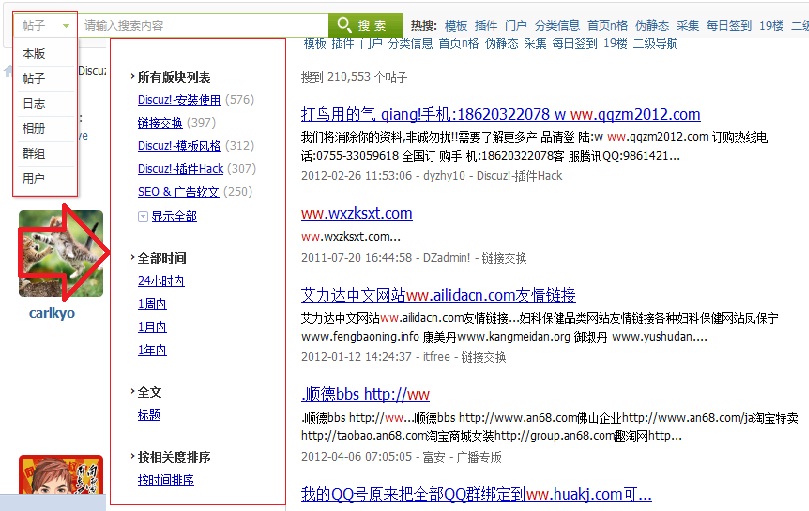The height and width of the screenshot is (511, 809).
Task: Filter by Discuz!-安装使用 forum
Action: (179, 100)
